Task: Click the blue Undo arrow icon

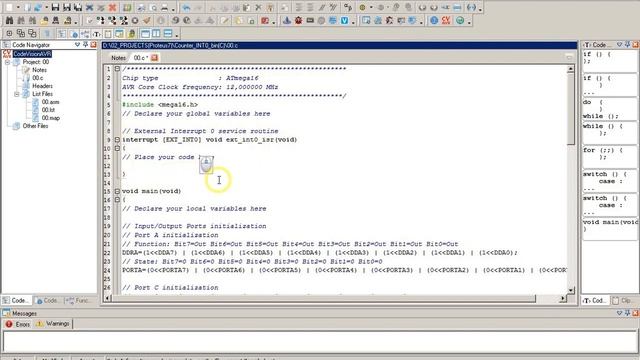Action: (187, 7)
